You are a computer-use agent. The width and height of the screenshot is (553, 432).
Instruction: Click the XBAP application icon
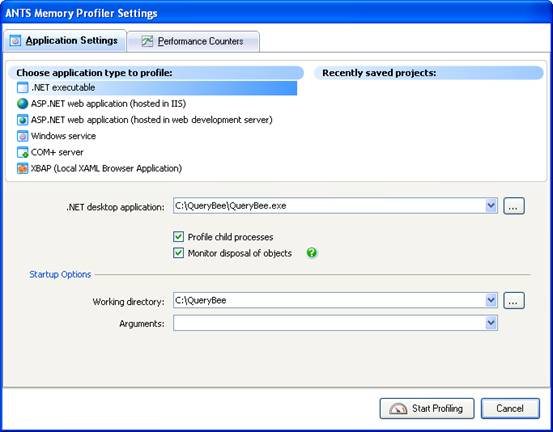[x=22, y=169]
